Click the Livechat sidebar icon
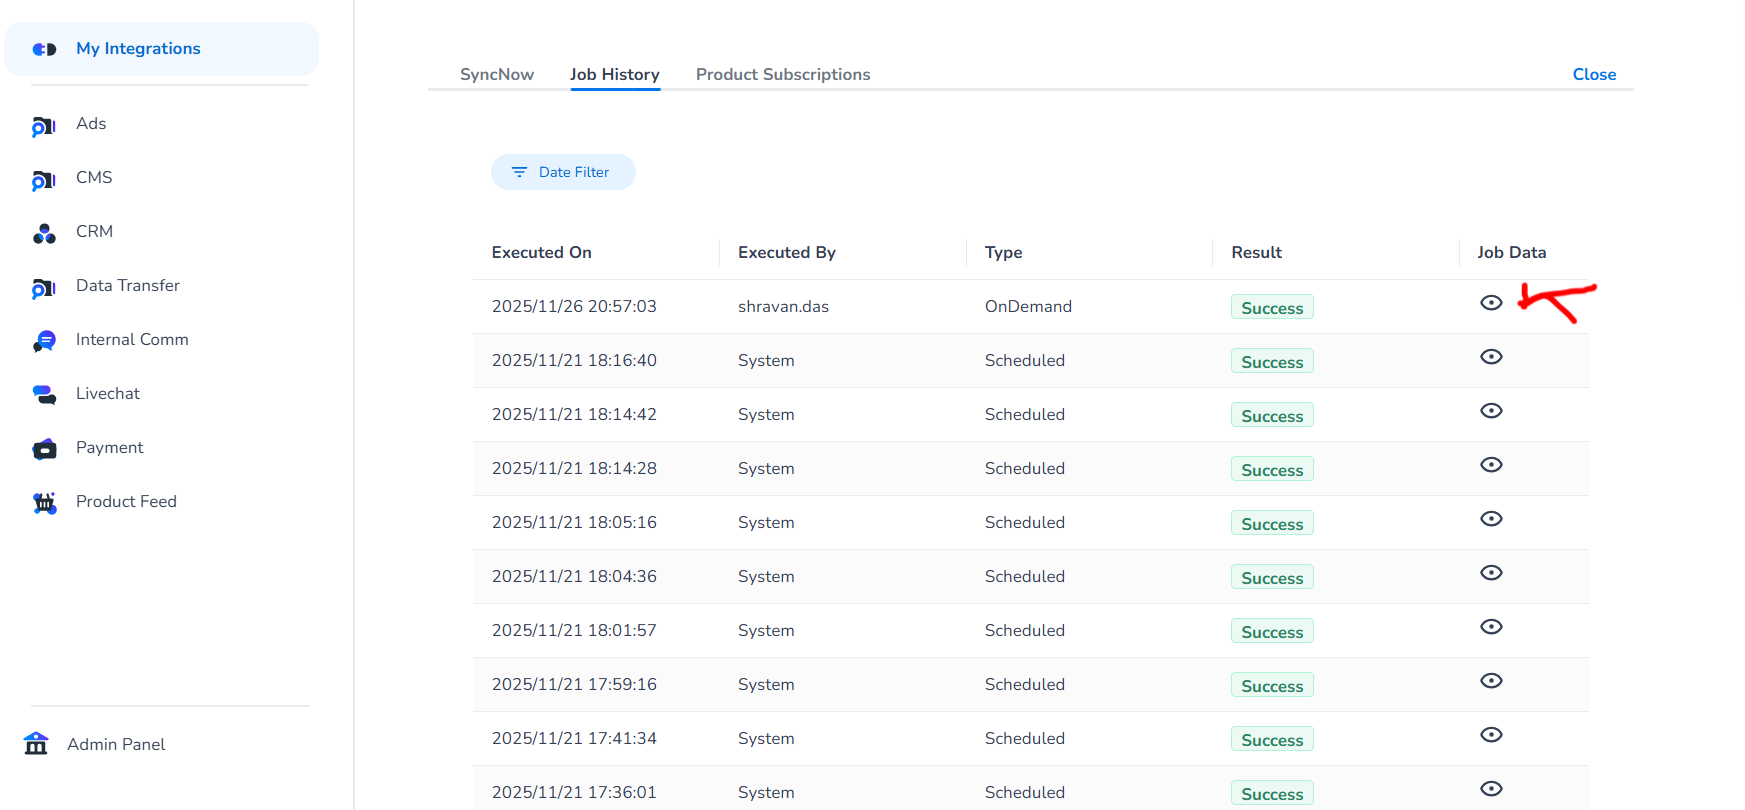This screenshot has height=810, width=1745. pos(44,395)
